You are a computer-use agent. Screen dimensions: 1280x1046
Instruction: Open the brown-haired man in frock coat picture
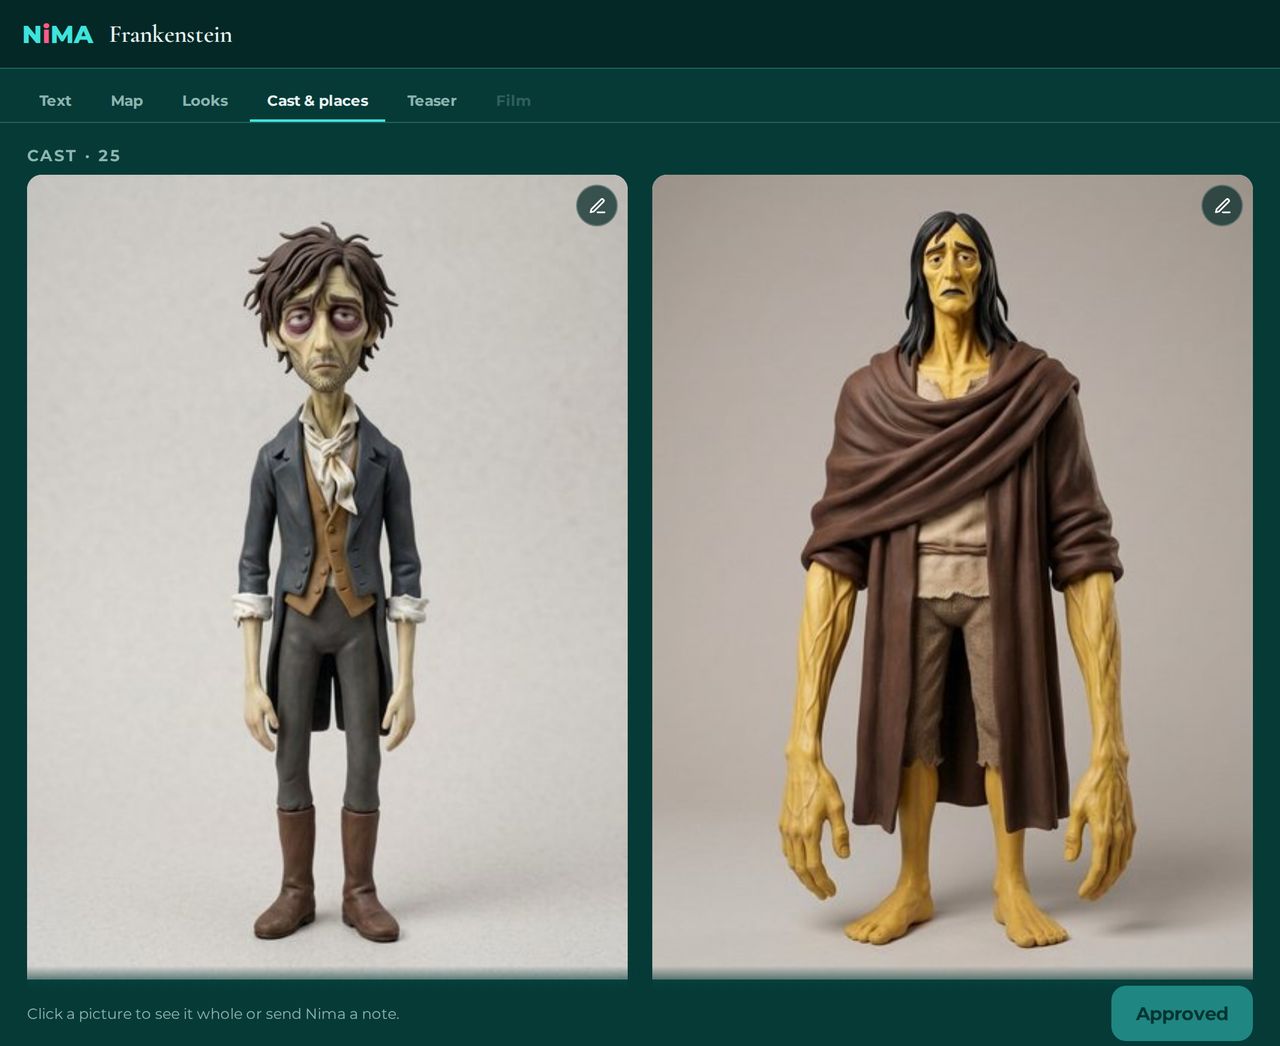[x=327, y=577]
